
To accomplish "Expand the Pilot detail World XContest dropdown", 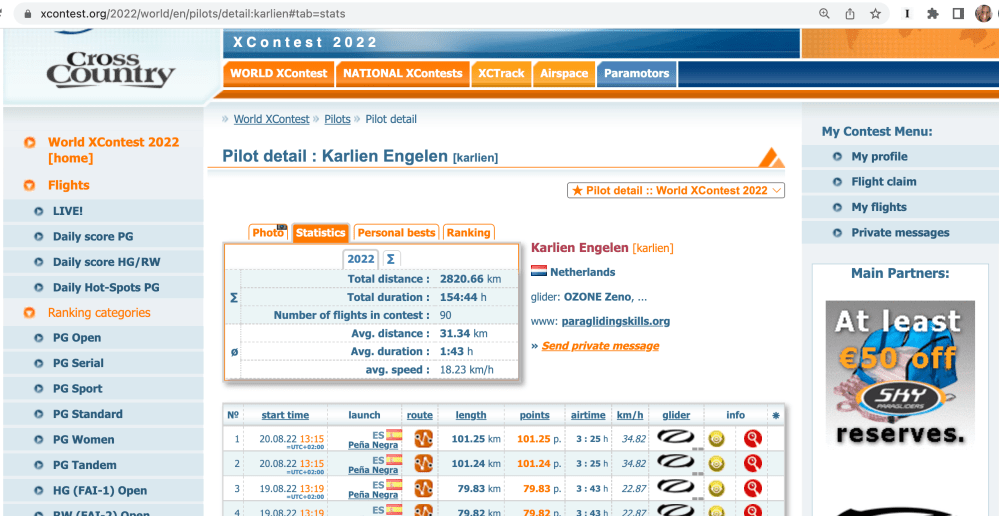I will tap(676, 190).
